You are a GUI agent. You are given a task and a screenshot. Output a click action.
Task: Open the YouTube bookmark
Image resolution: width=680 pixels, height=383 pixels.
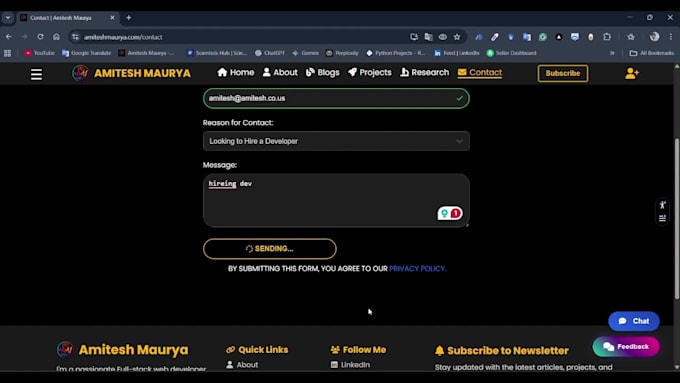[39, 53]
